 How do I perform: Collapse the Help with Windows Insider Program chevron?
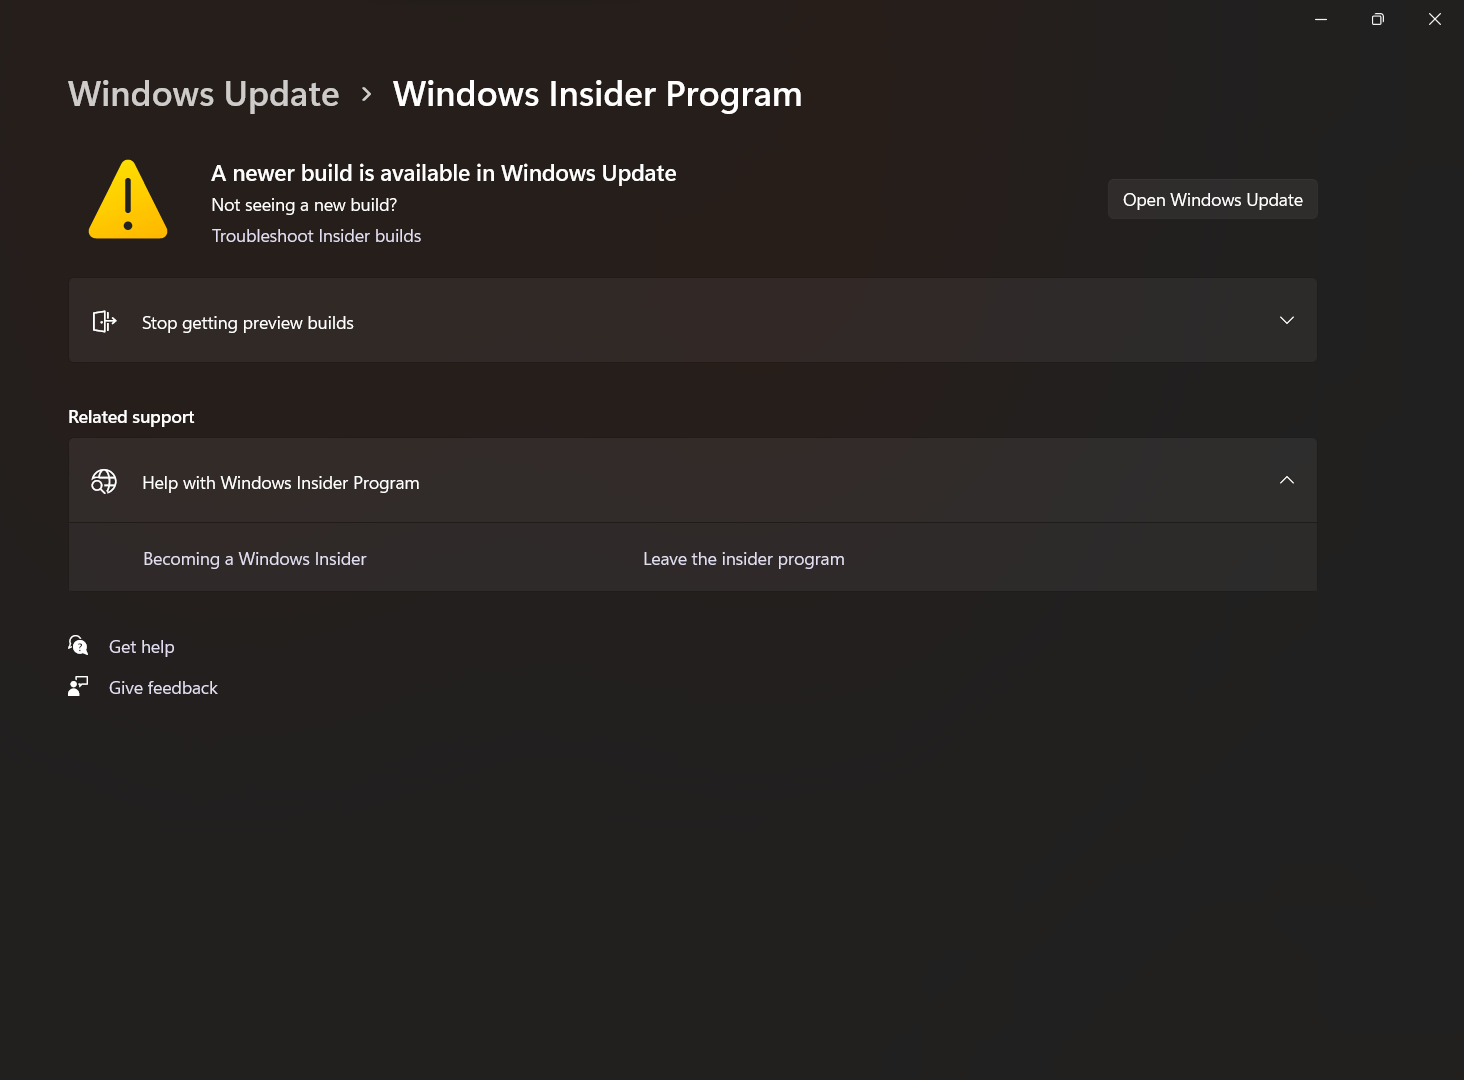click(1287, 480)
